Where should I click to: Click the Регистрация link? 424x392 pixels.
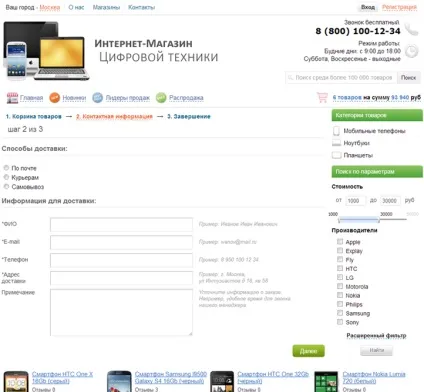(399, 7)
